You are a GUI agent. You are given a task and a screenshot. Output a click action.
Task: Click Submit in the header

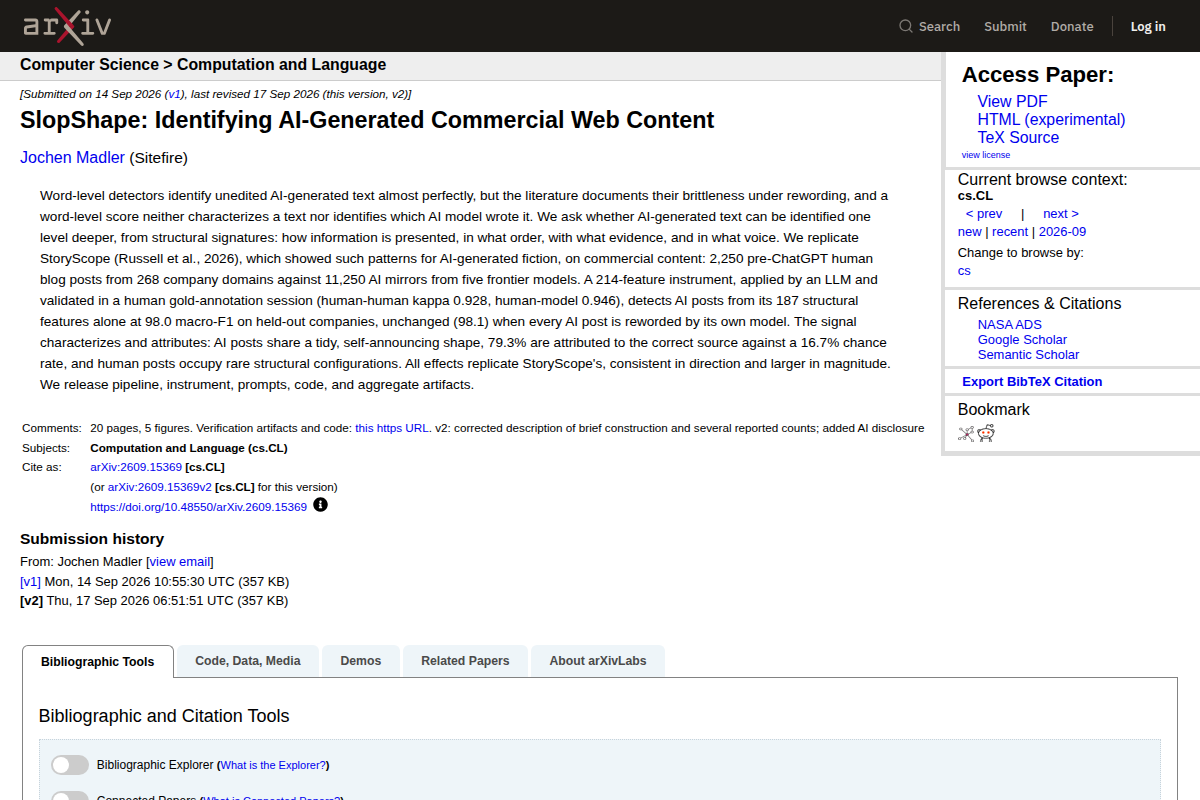[x=1005, y=27]
